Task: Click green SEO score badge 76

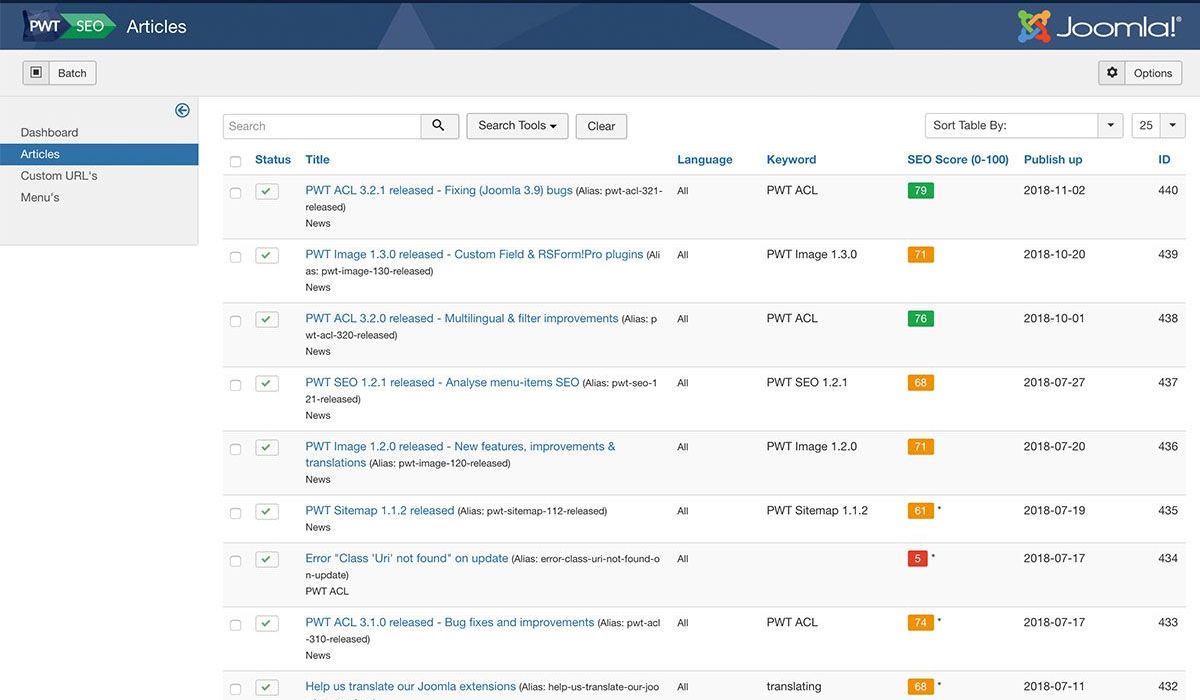Action: coord(920,318)
